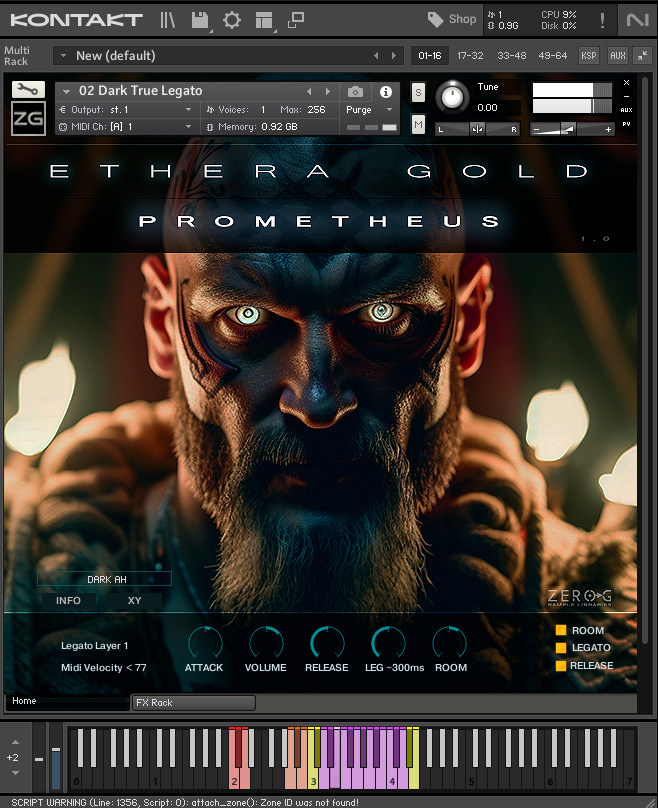The image size is (658, 808).
Task: Select the 17-32 rack page tab
Action: pyautogui.click(x=472, y=56)
